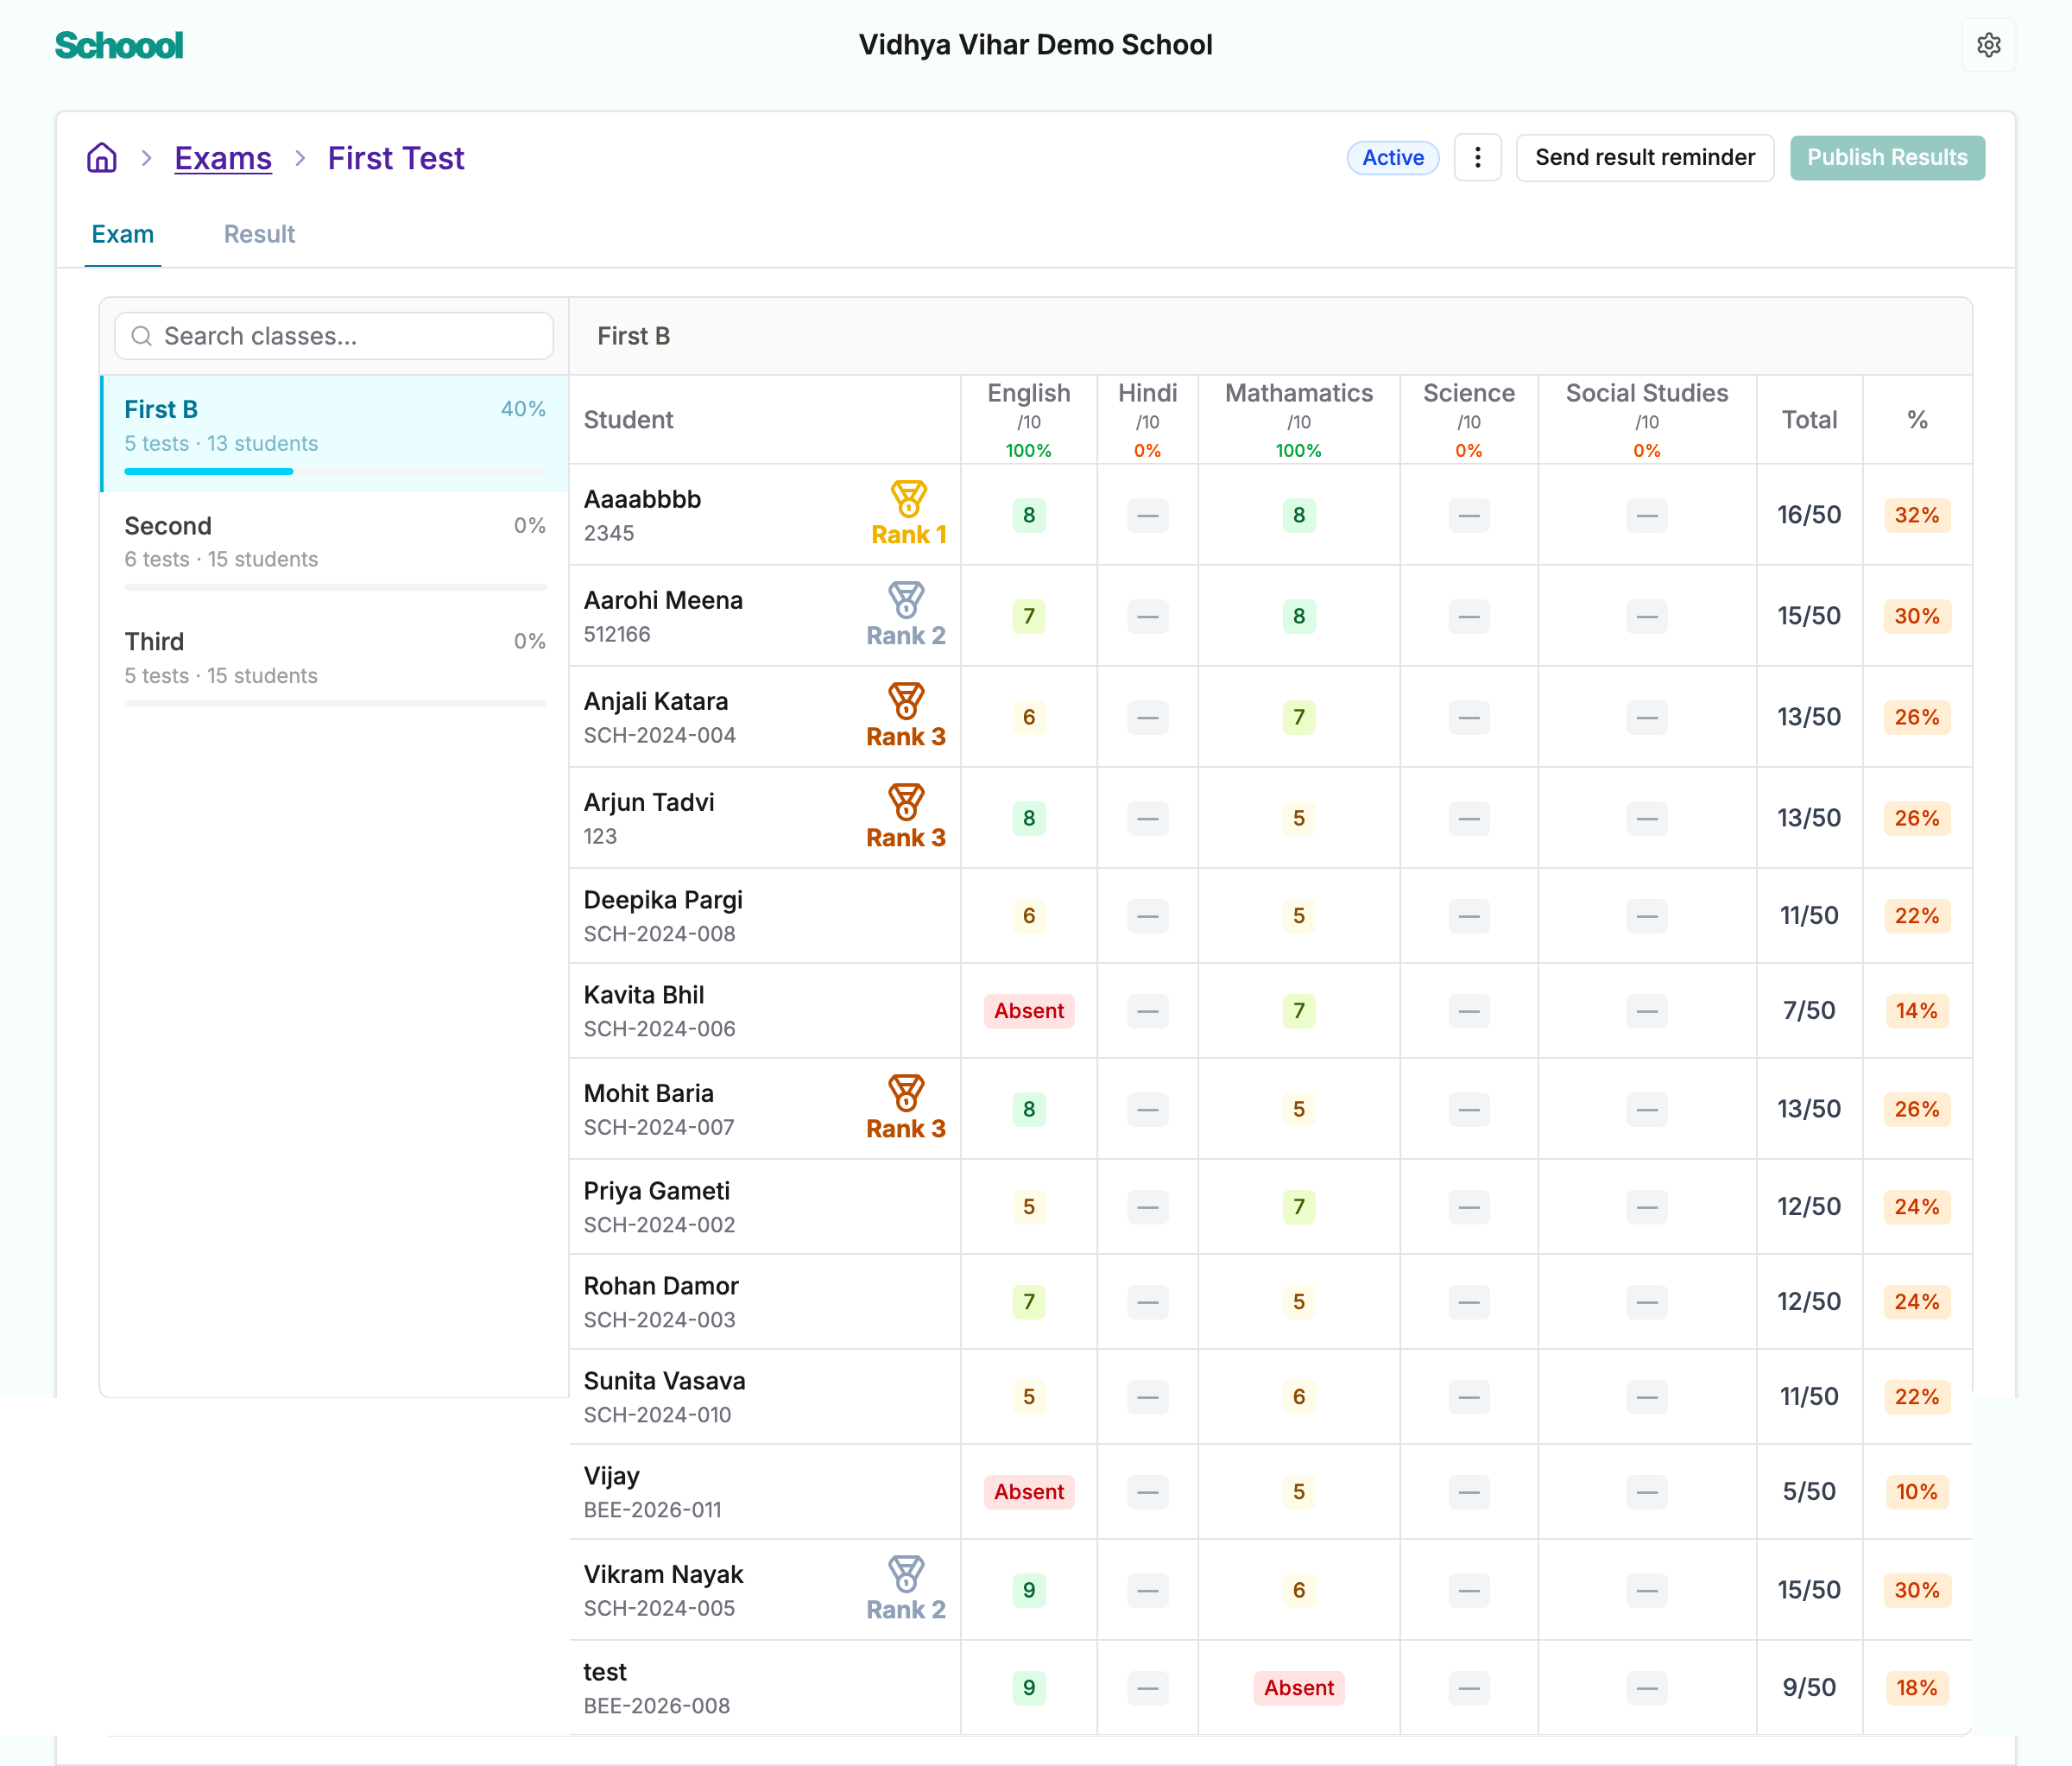
Task: Click Kavita Bhil's English Absent badge
Action: [x=1029, y=1011]
